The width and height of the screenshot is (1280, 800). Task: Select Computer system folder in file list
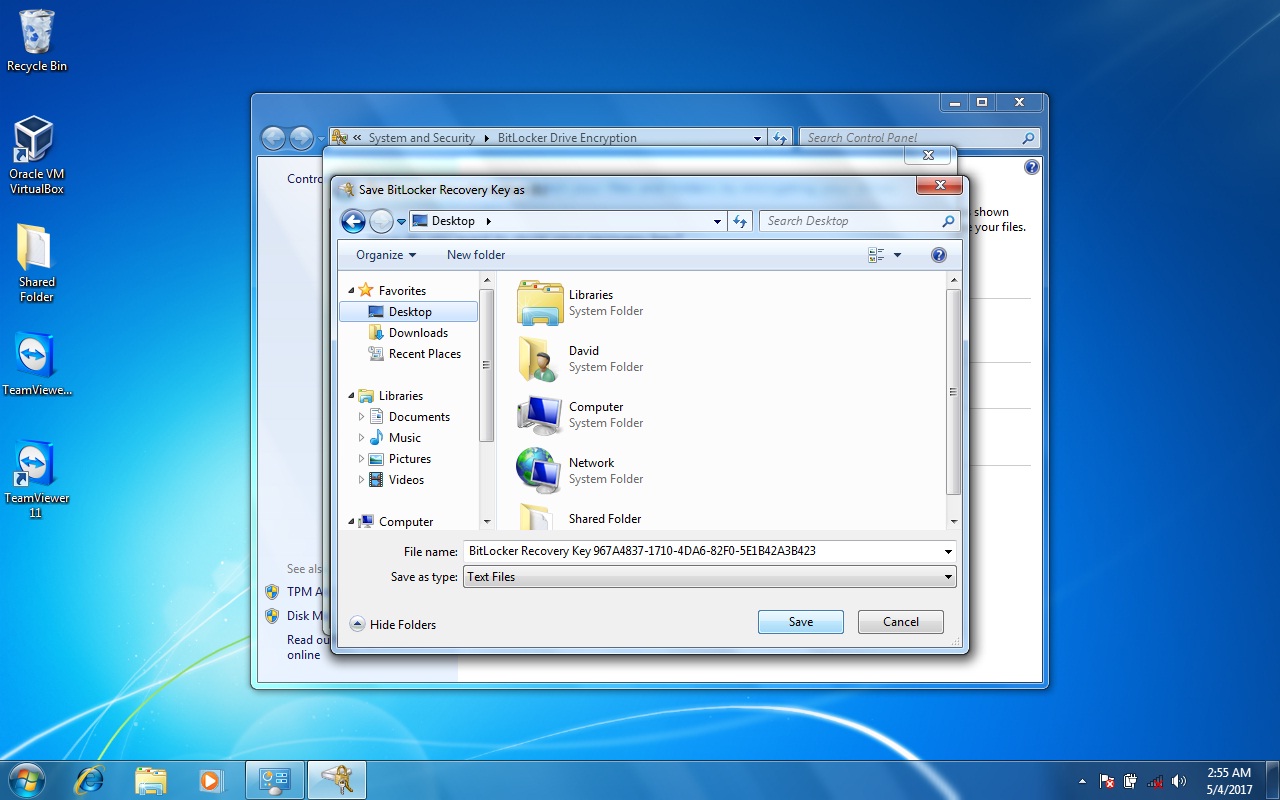coord(581,414)
